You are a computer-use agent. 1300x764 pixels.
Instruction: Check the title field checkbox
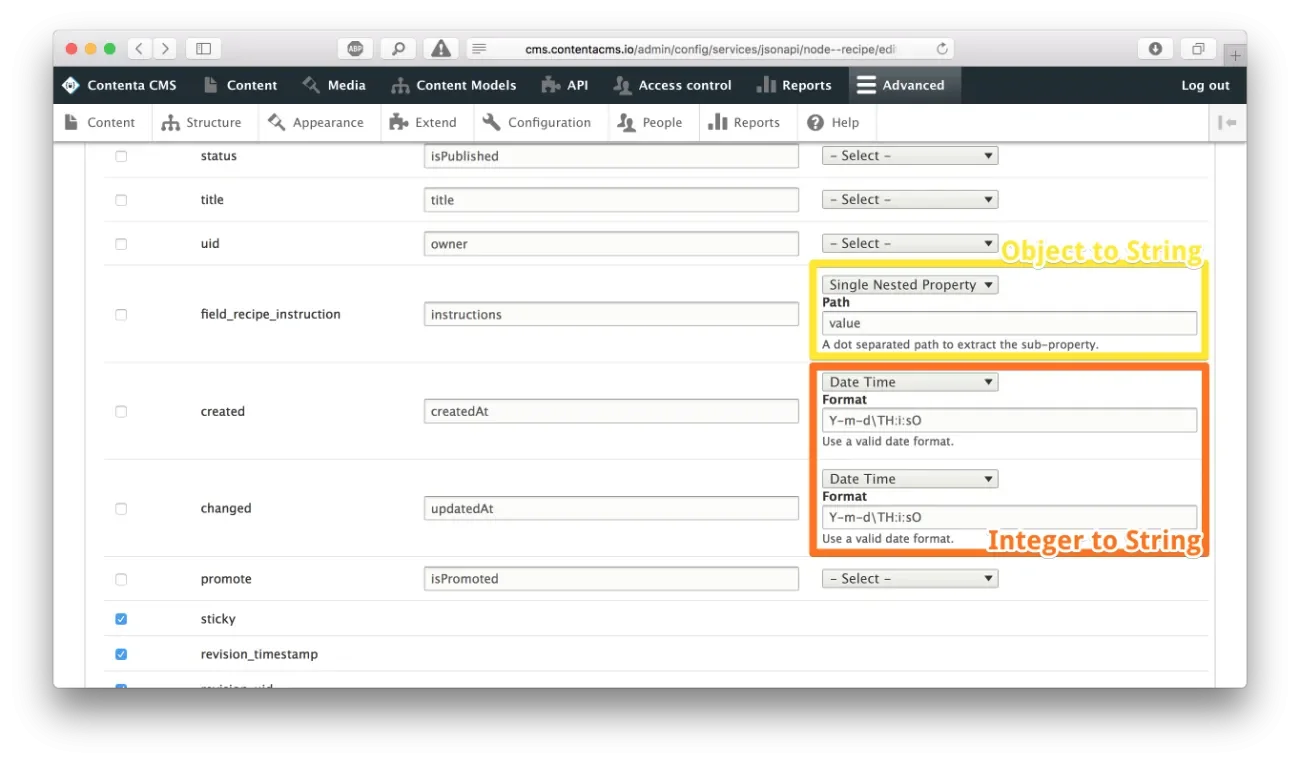121,200
